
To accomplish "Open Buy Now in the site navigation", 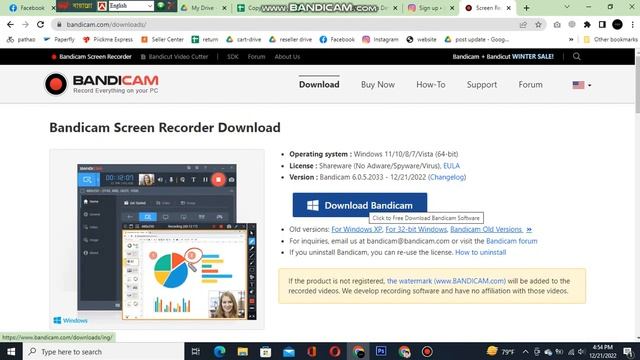I will point(378,84).
